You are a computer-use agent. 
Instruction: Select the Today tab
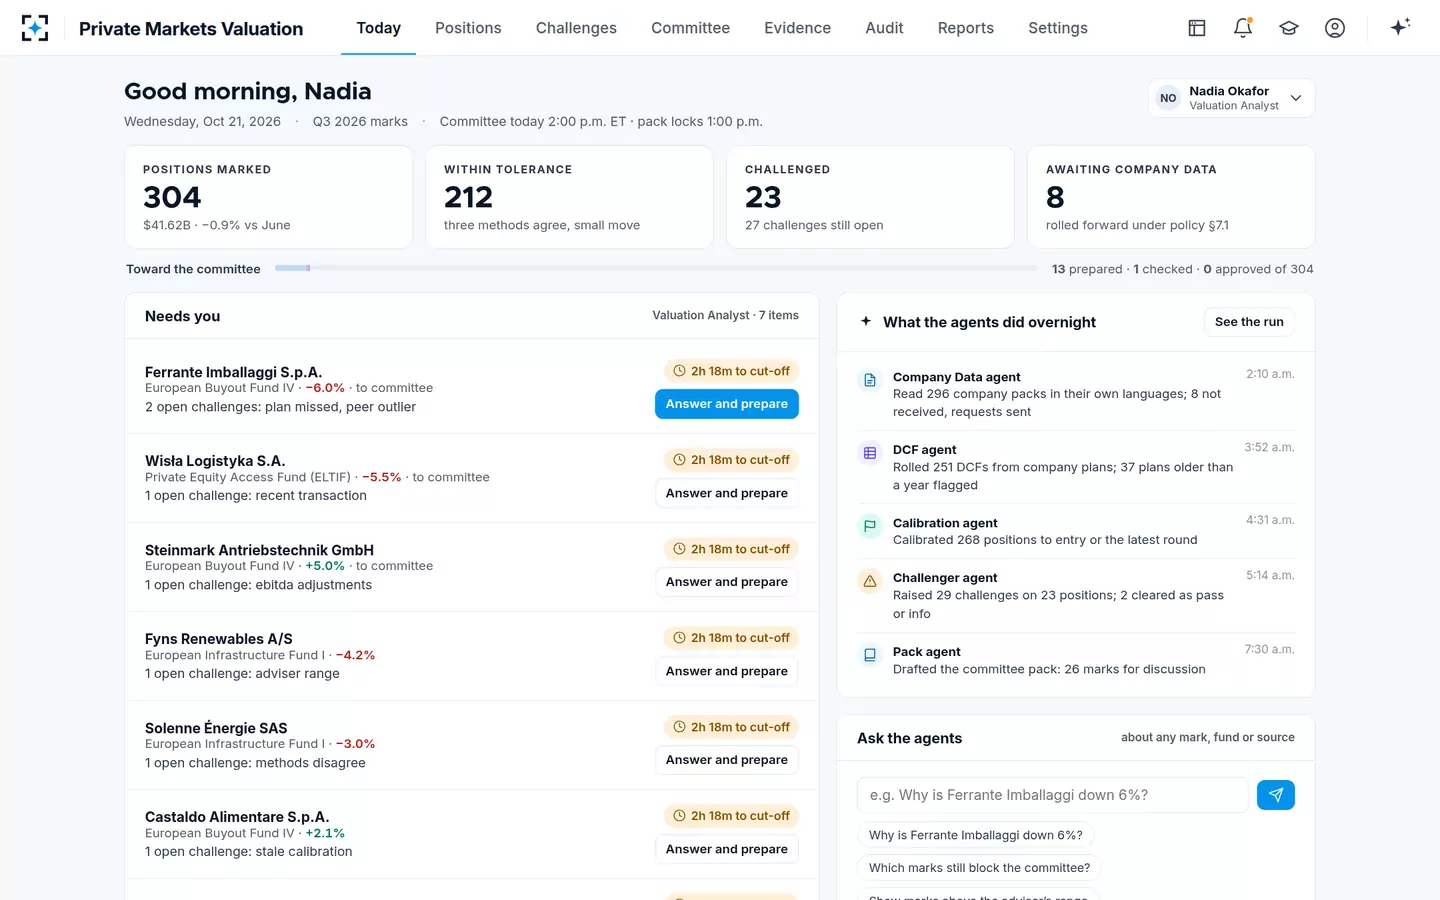pos(378,28)
